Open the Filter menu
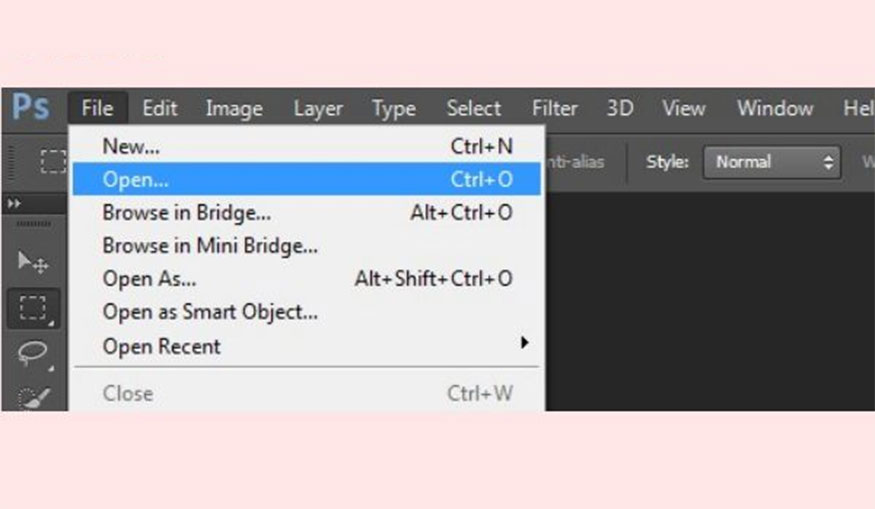This screenshot has height=509, width=875. click(x=554, y=108)
